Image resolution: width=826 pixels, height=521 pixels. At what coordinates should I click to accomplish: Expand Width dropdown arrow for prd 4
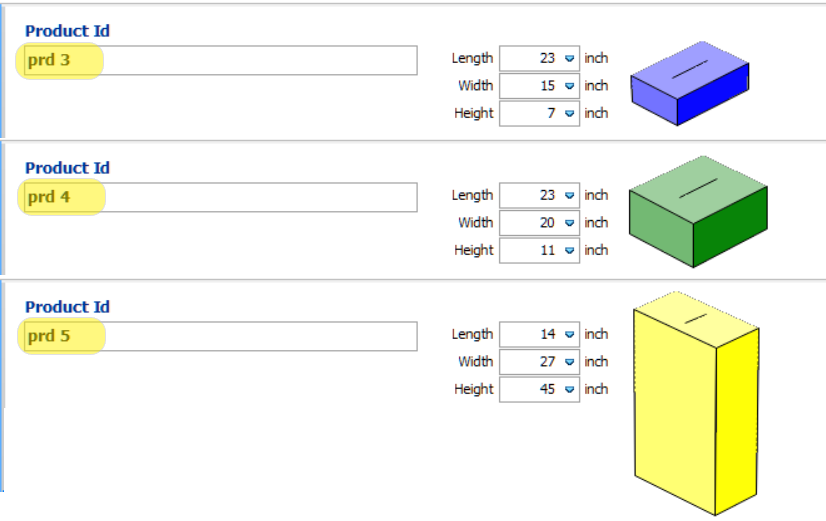point(569,223)
